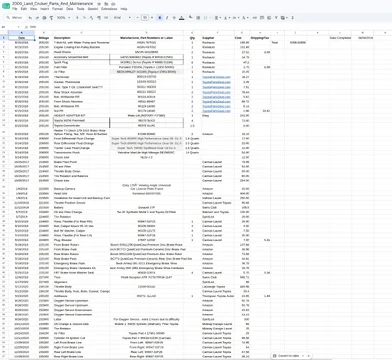Toggle italic formatting
Screen dimensions: 392x360
click(167, 18)
